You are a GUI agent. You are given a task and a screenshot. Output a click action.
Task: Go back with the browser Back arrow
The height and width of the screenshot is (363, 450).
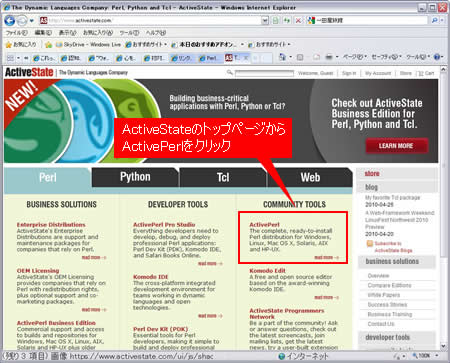point(9,21)
